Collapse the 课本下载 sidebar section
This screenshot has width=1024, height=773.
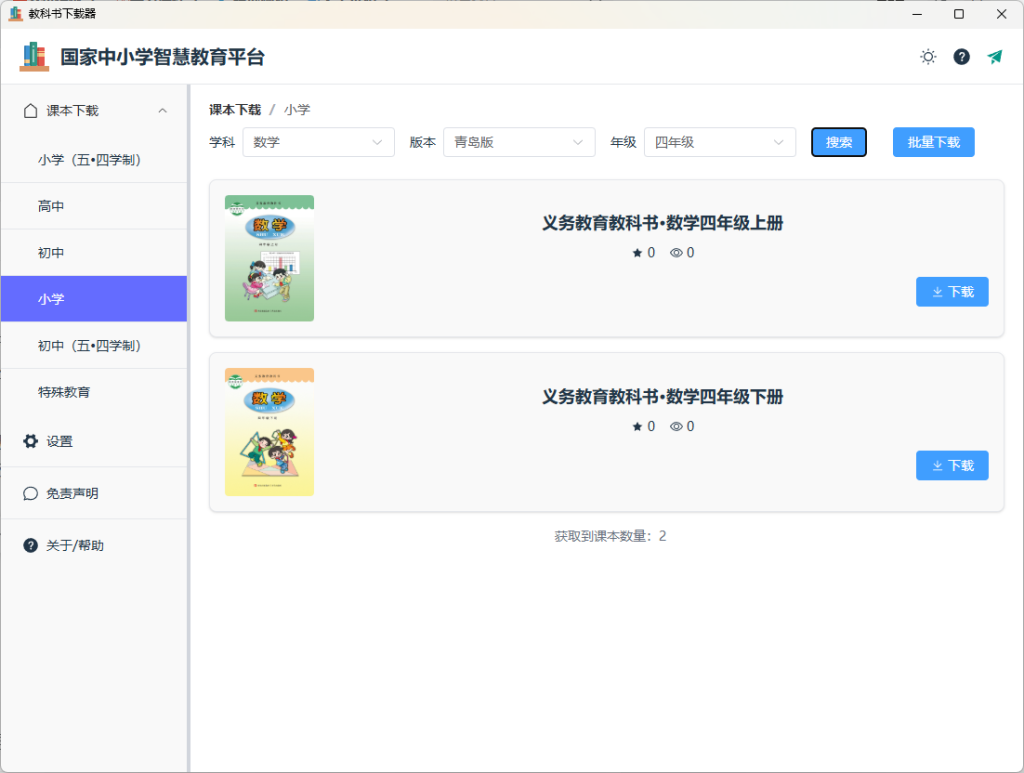click(x=163, y=110)
